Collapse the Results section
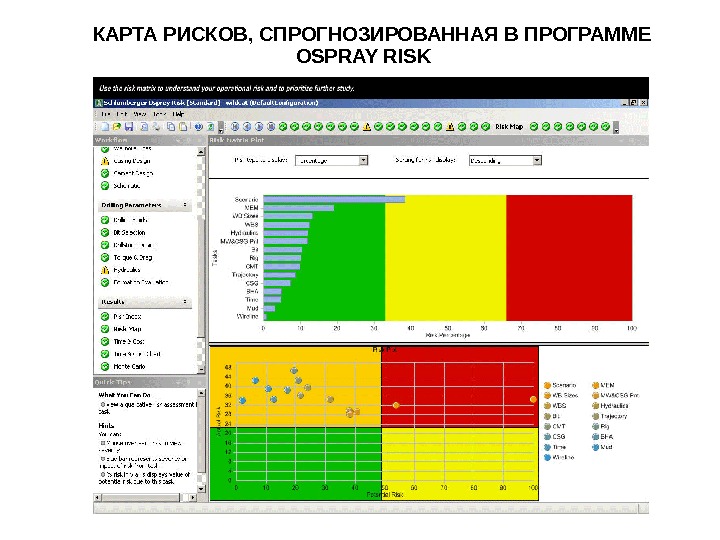The height and width of the screenshot is (540, 720). (185, 302)
